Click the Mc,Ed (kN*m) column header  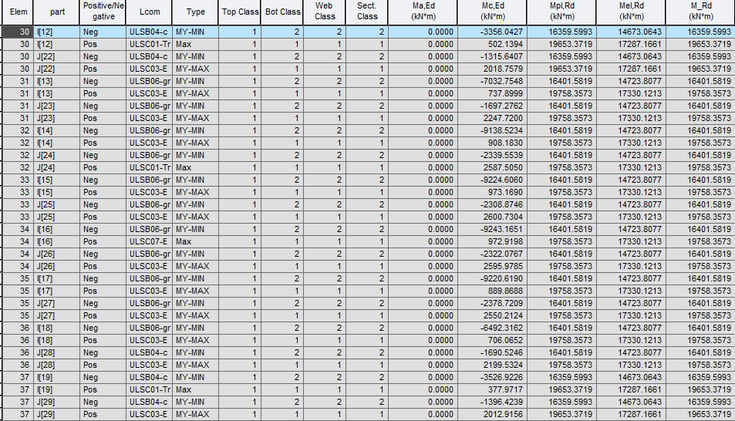point(492,12)
